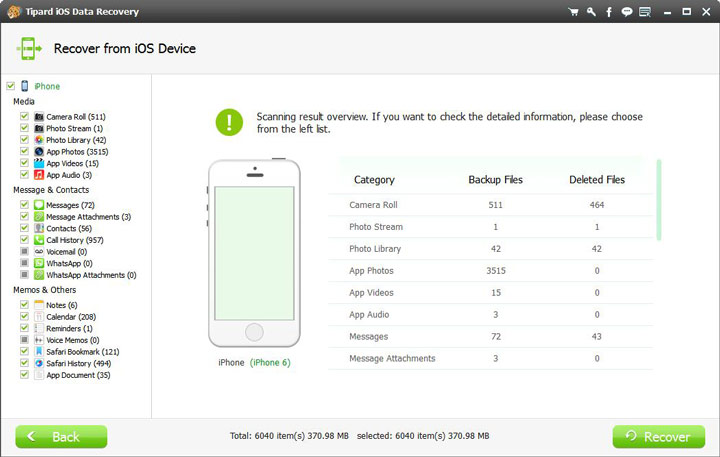Image resolution: width=720 pixels, height=457 pixels.
Task: Click the (iPhone 6) device label
Action: click(270, 362)
